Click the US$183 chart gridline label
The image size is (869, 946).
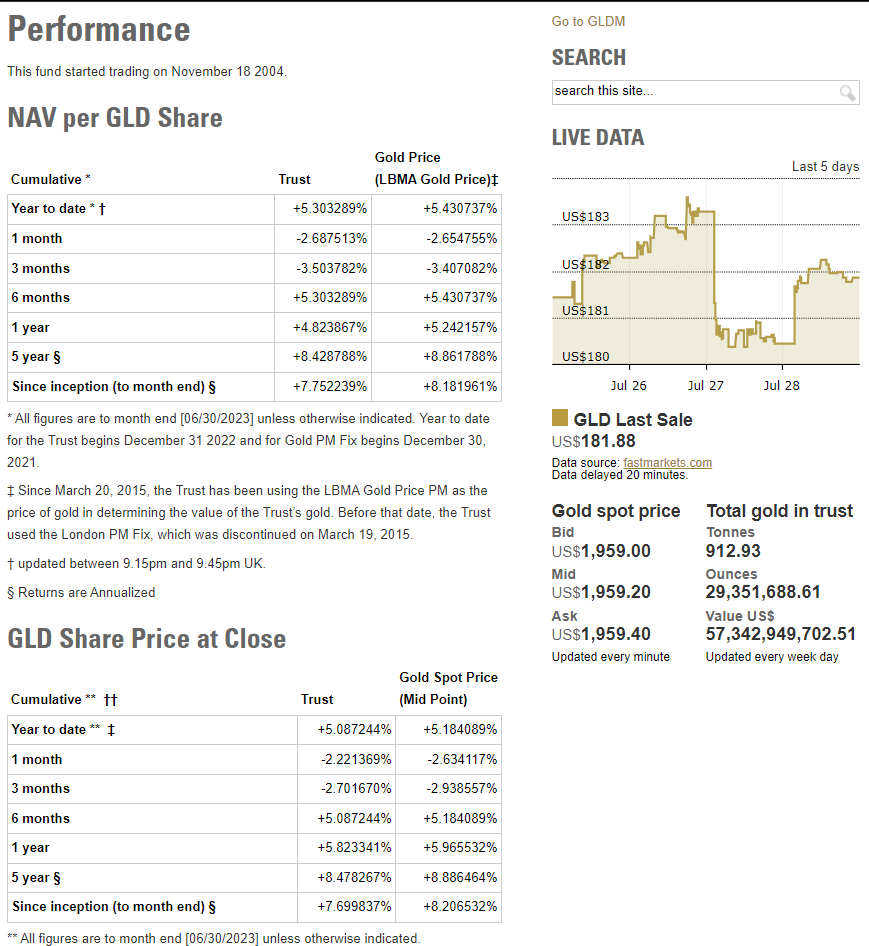click(x=586, y=217)
